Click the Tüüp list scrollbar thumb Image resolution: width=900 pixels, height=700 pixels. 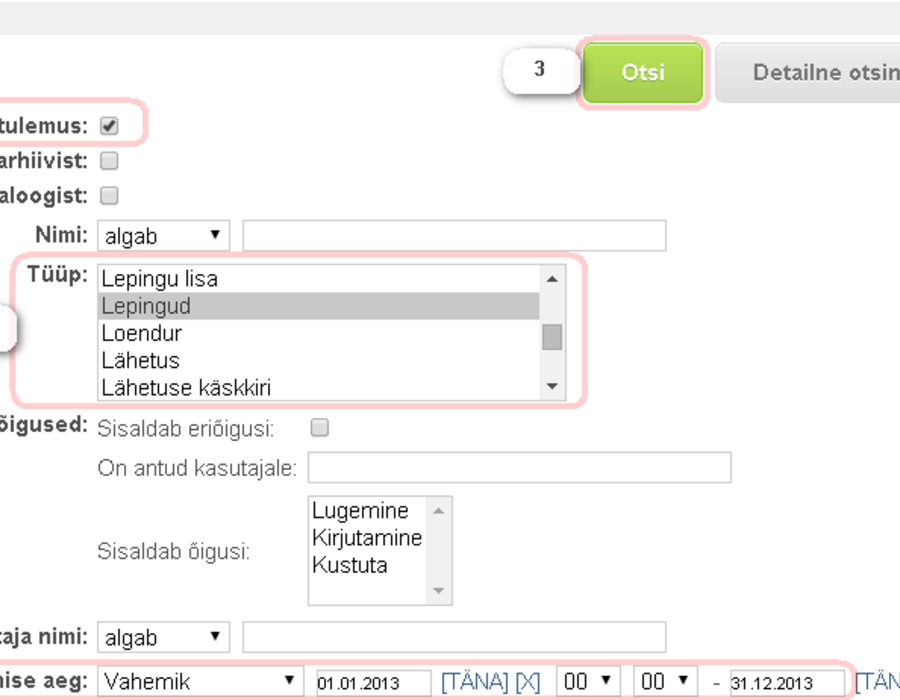coord(552,337)
